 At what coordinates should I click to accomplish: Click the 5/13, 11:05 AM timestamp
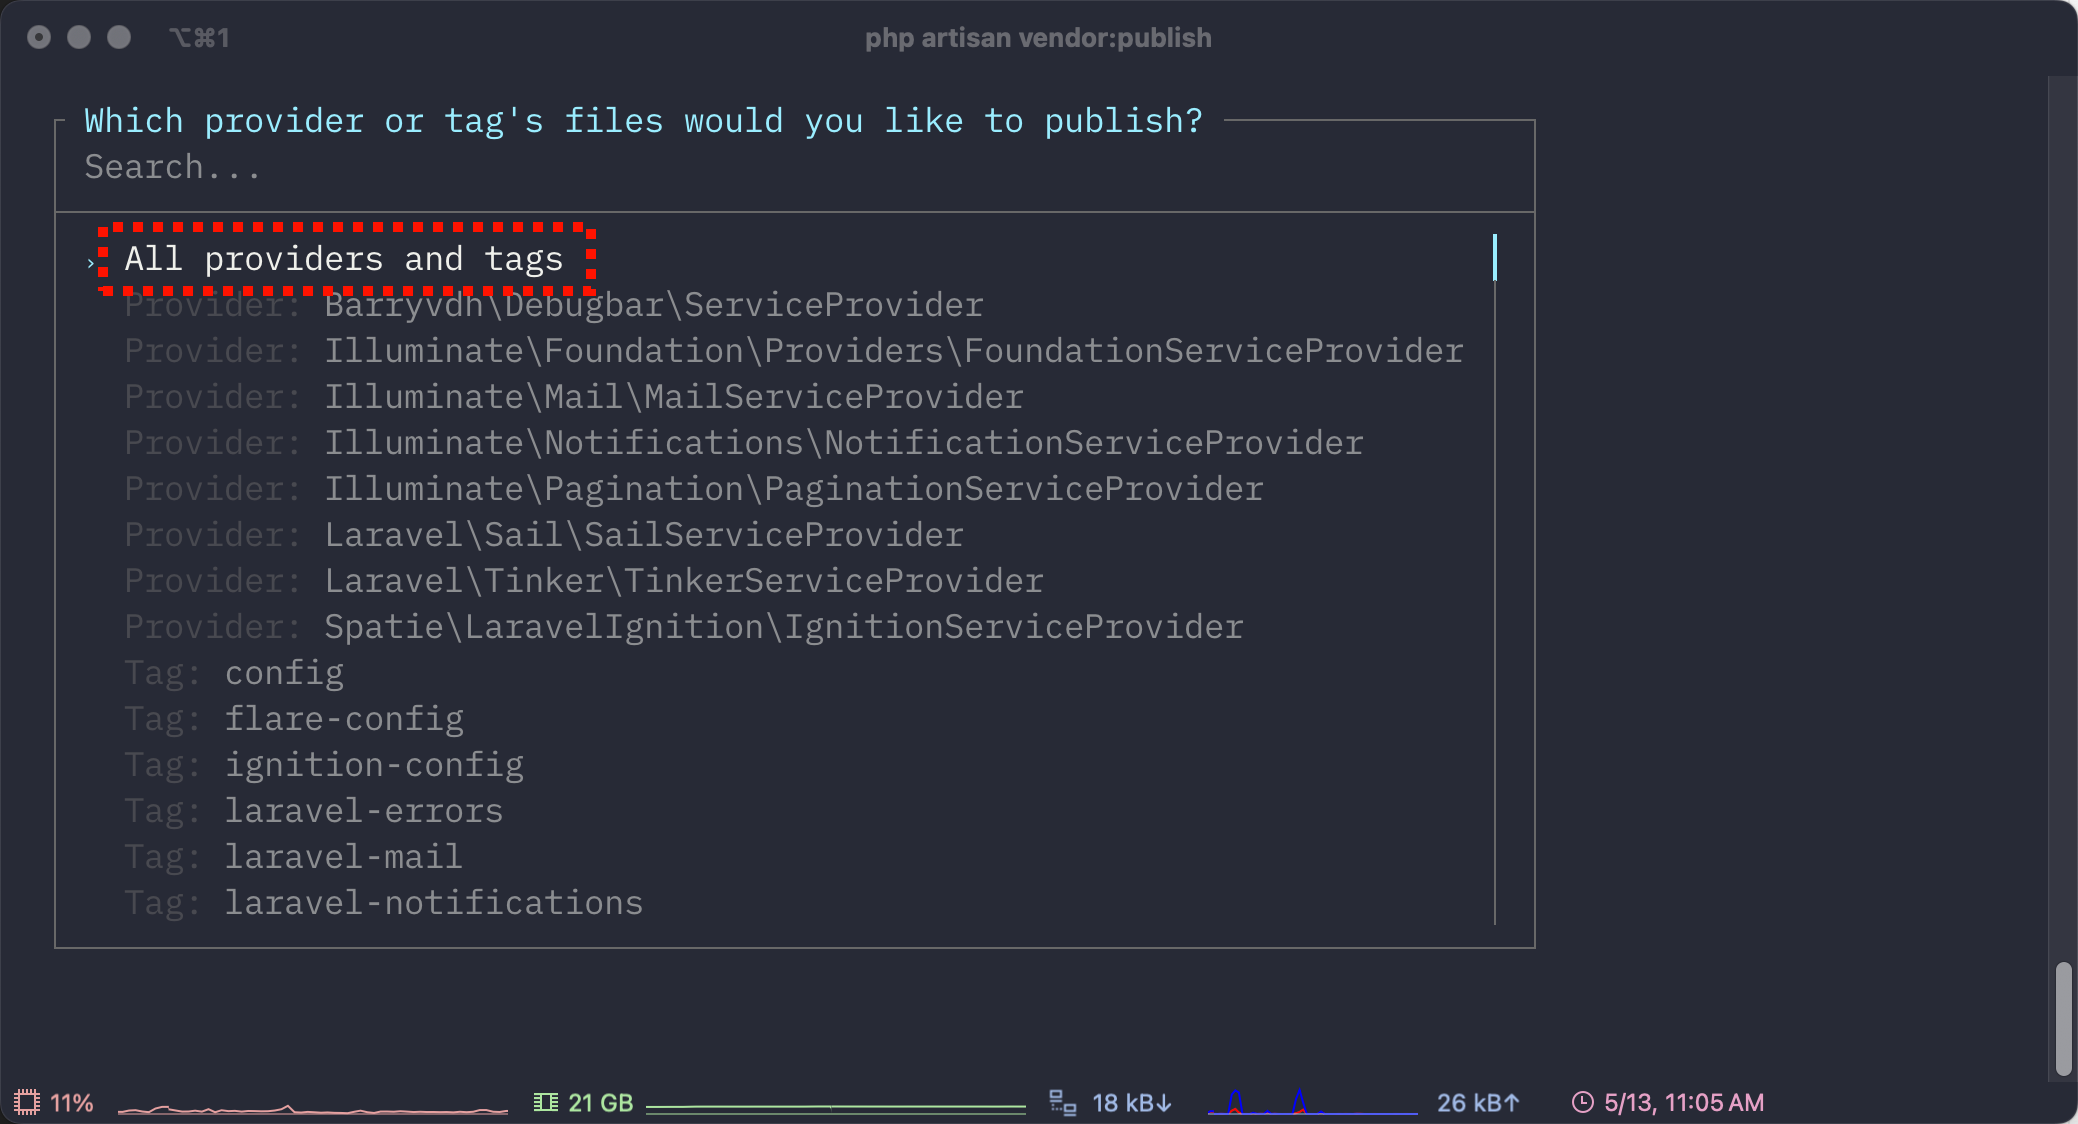click(x=1684, y=1103)
